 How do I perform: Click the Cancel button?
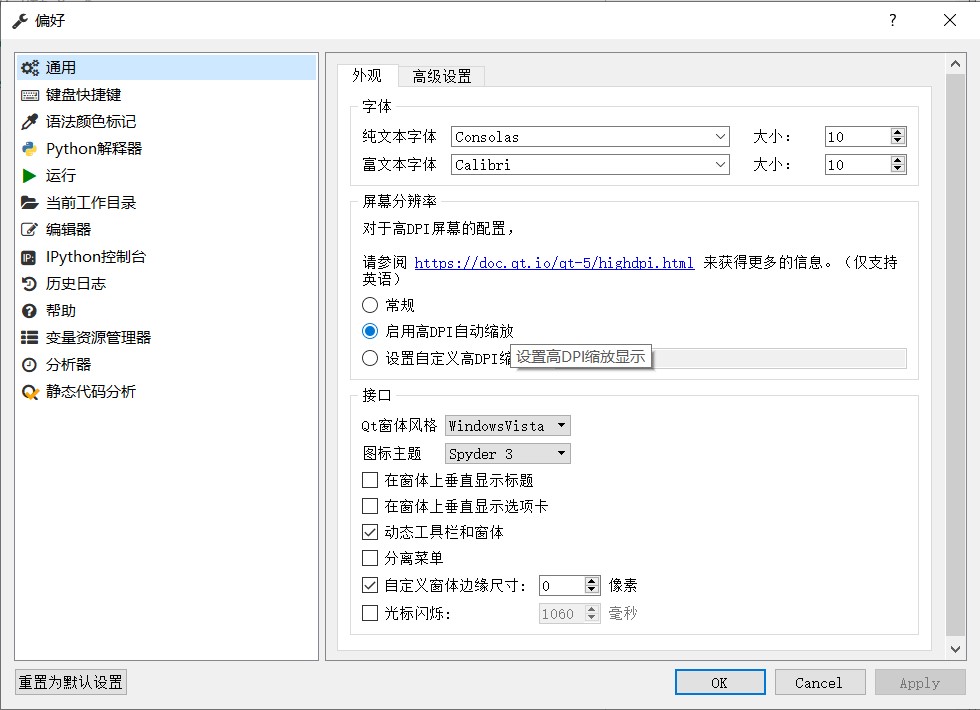pos(819,682)
